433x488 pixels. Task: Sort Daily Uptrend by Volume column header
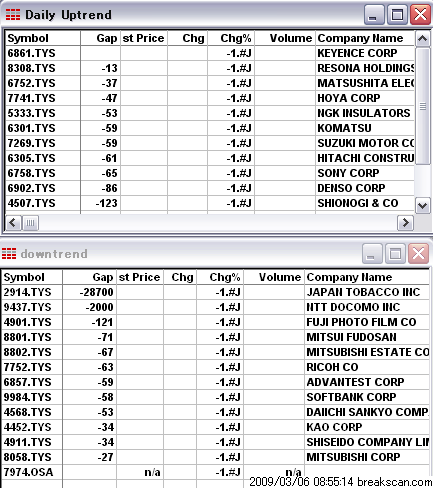click(285, 38)
